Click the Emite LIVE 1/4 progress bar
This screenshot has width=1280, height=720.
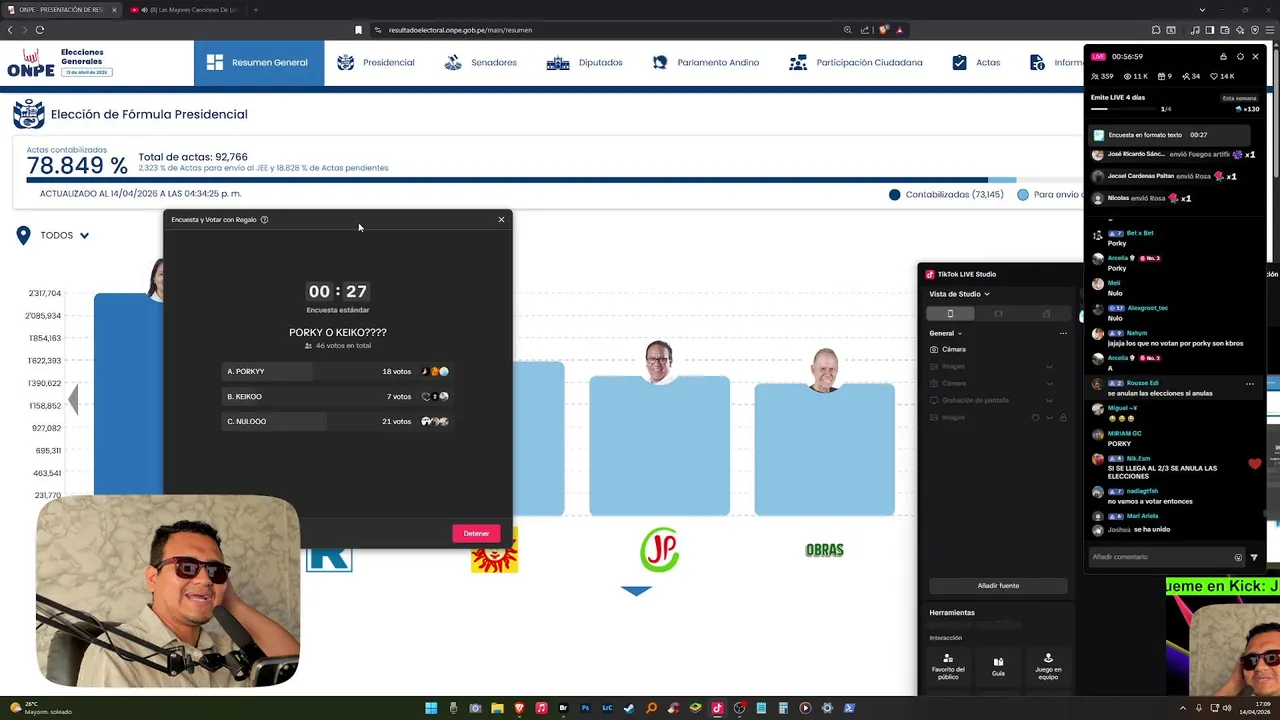point(1125,109)
